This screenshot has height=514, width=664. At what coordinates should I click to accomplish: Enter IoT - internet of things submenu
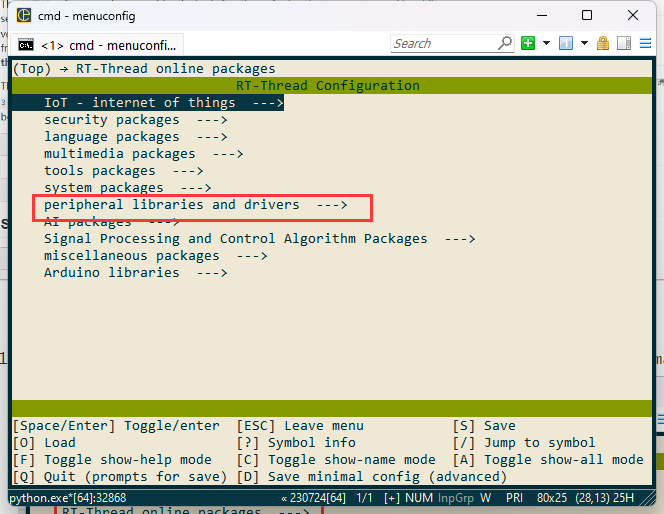[x=148, y=103]
